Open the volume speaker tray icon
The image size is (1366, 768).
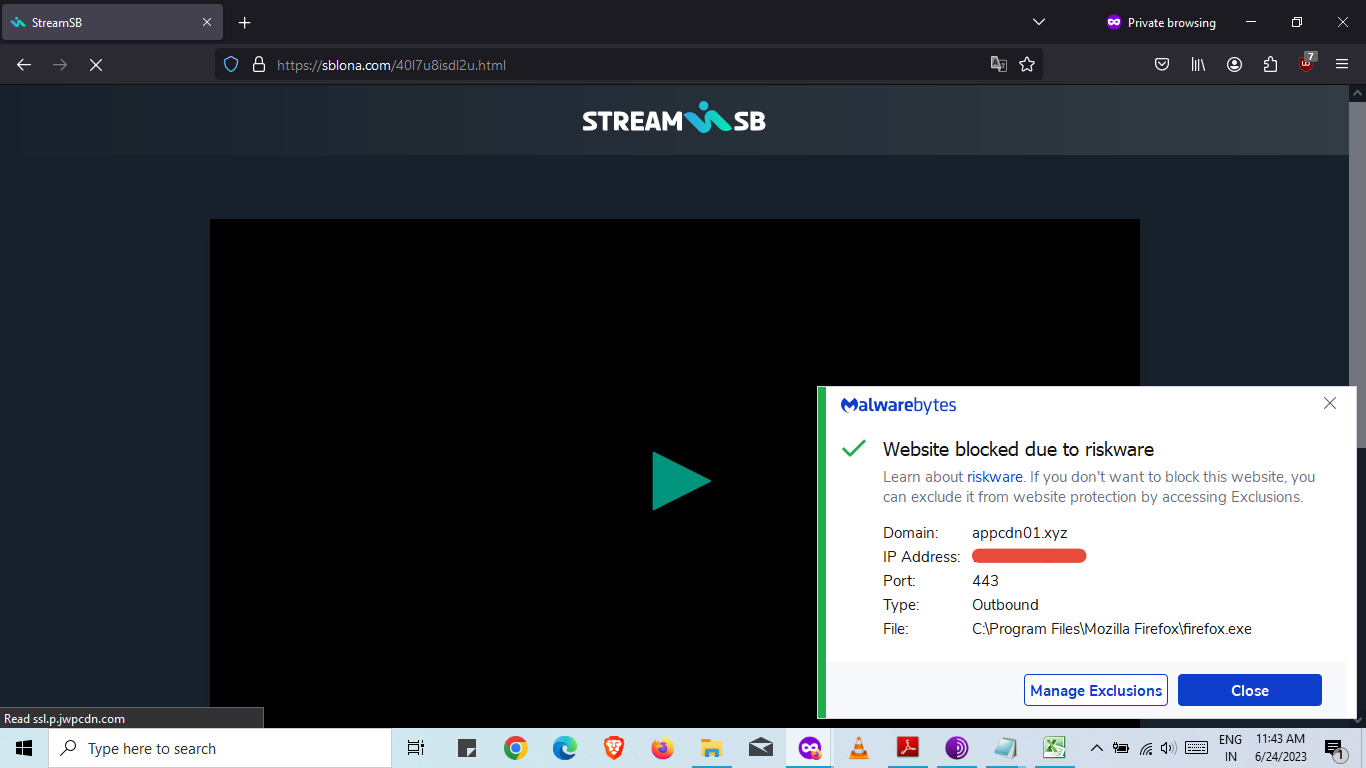click(1168, 748)
